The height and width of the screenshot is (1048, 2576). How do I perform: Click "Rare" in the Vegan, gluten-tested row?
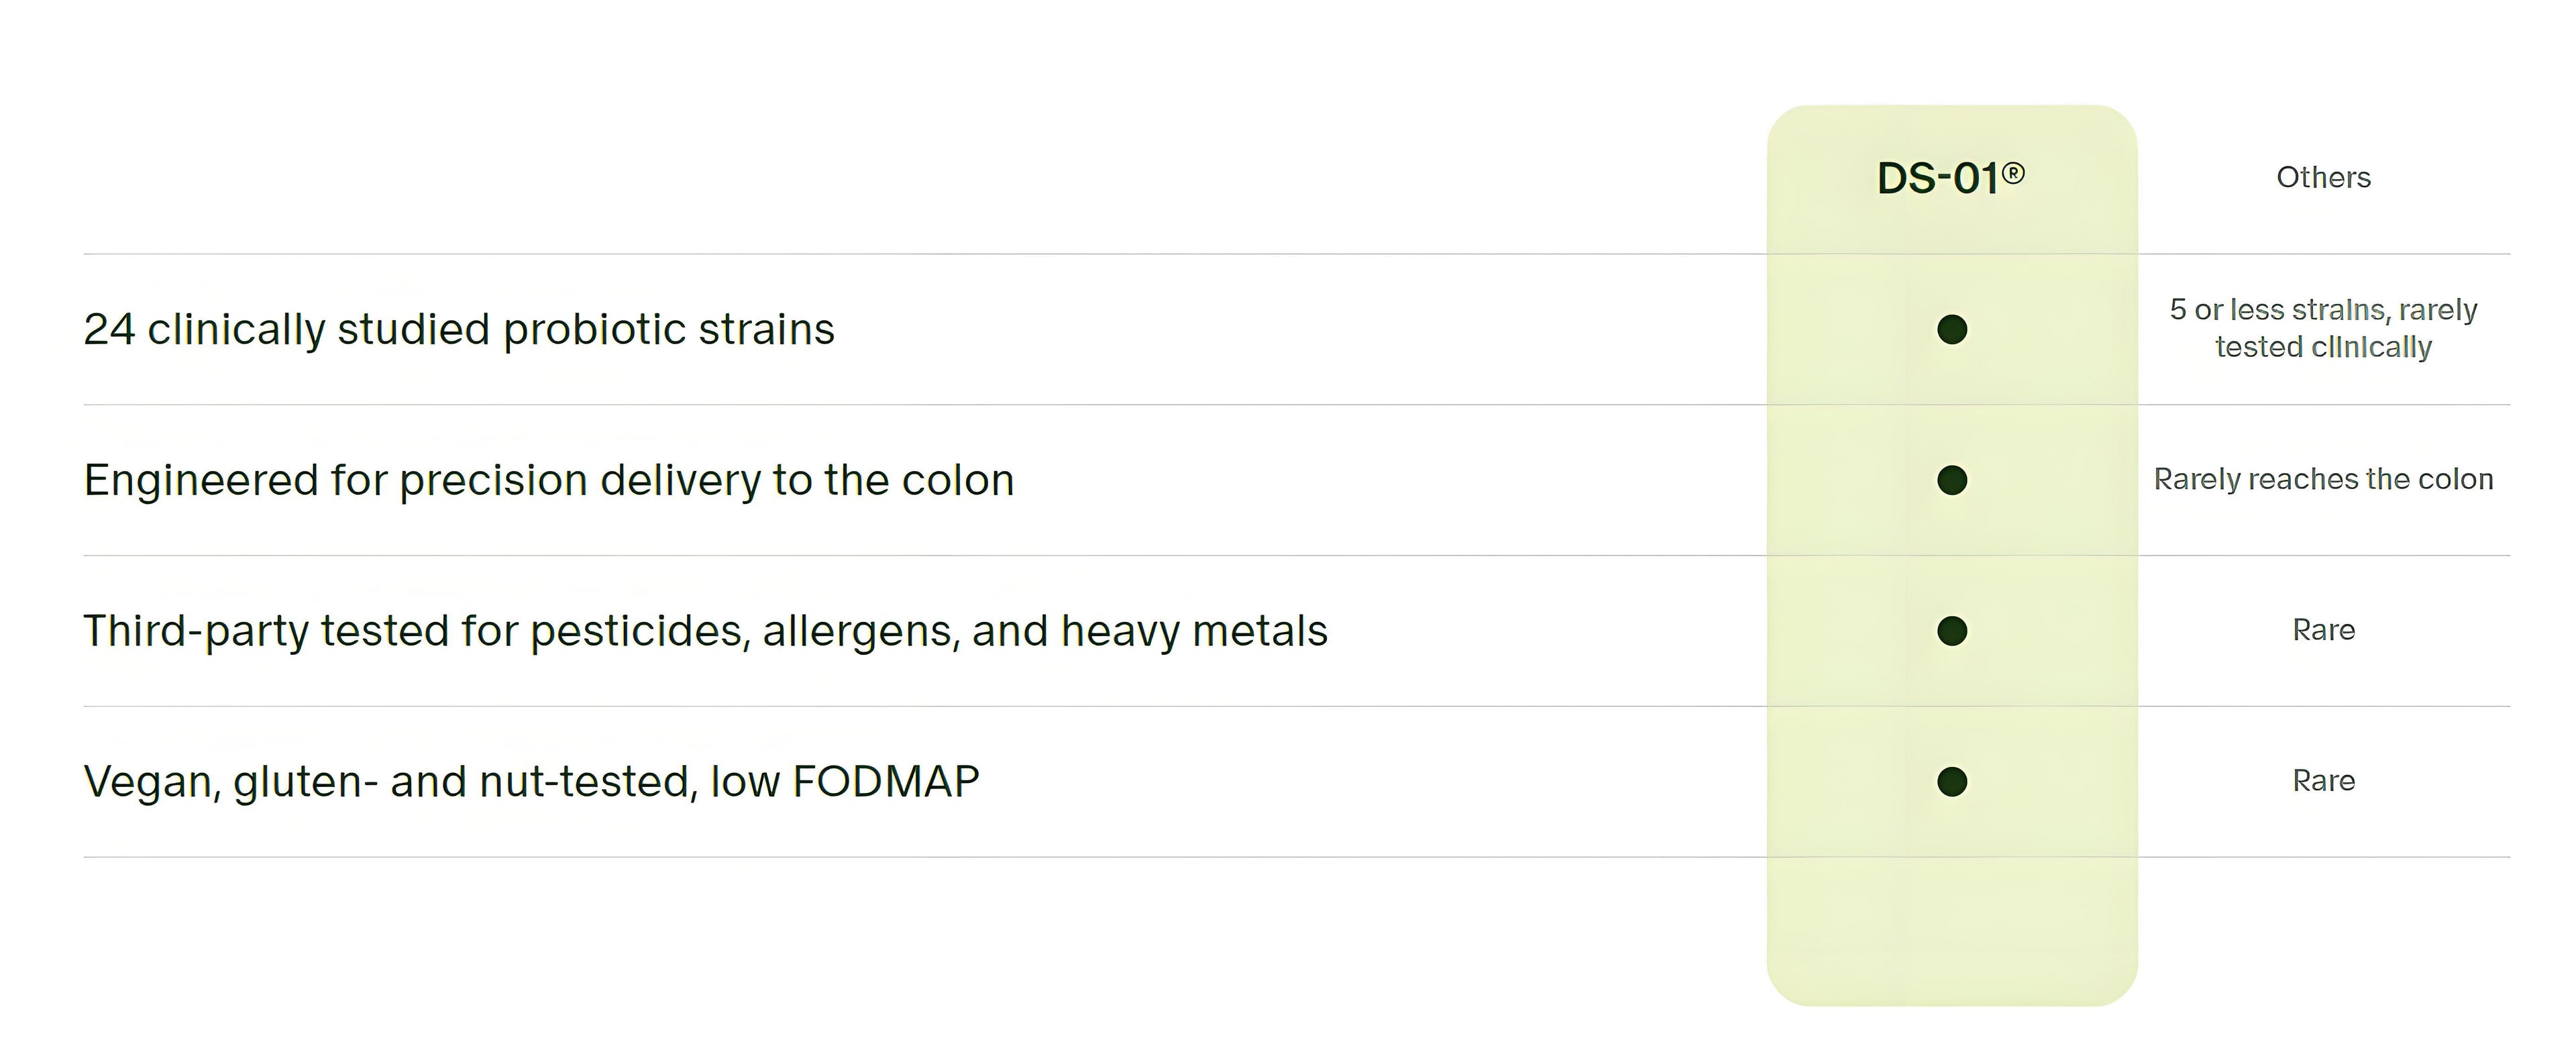tap(2323, 781)
